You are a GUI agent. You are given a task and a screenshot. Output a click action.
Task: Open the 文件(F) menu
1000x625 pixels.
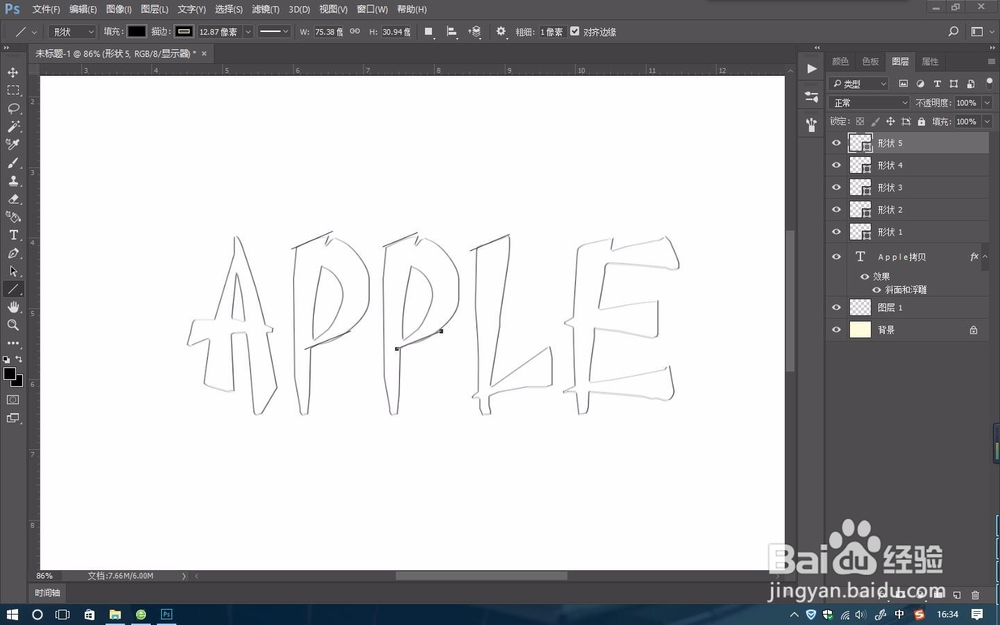[46, 10]
